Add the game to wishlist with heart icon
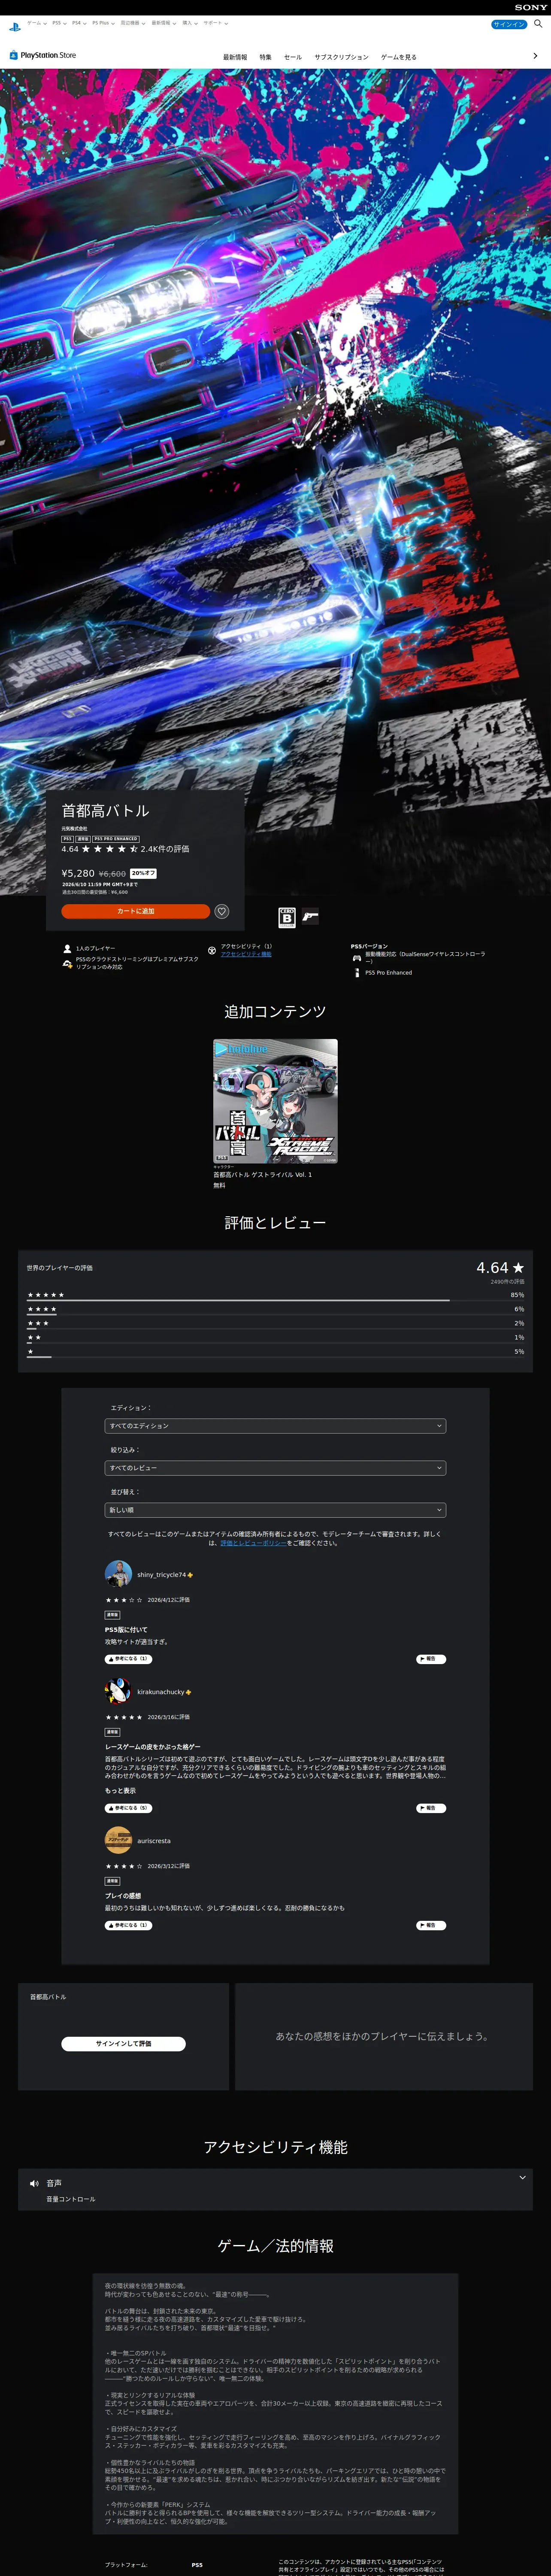The height and width of the screenshot is (2576, 551). click(222, 911)
